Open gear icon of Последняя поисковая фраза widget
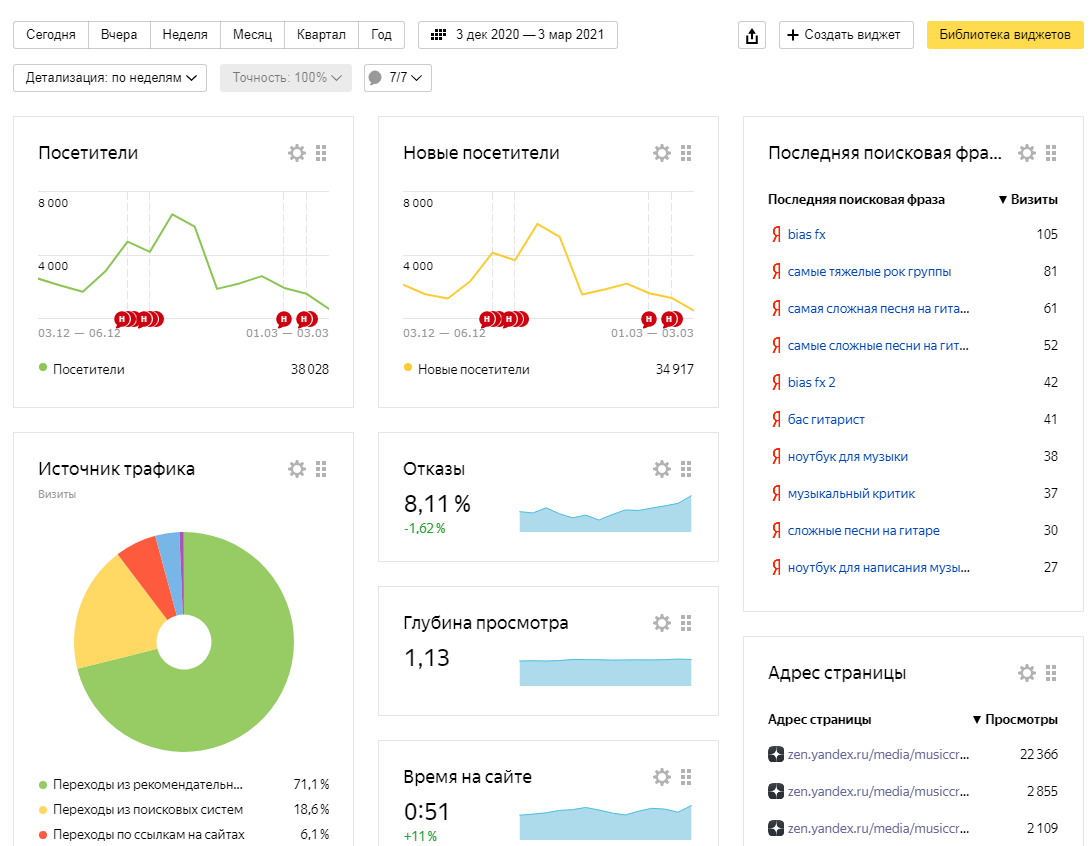The image size is (1092, 846). [x=1027, y=153]
